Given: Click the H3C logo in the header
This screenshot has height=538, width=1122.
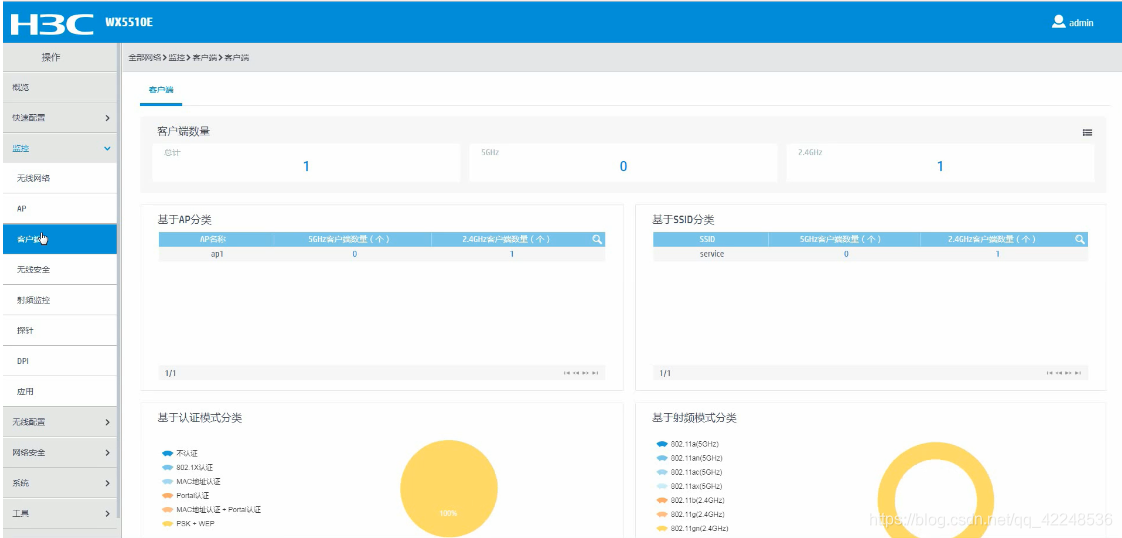Looking at the screenshot, I should [52, 22].
